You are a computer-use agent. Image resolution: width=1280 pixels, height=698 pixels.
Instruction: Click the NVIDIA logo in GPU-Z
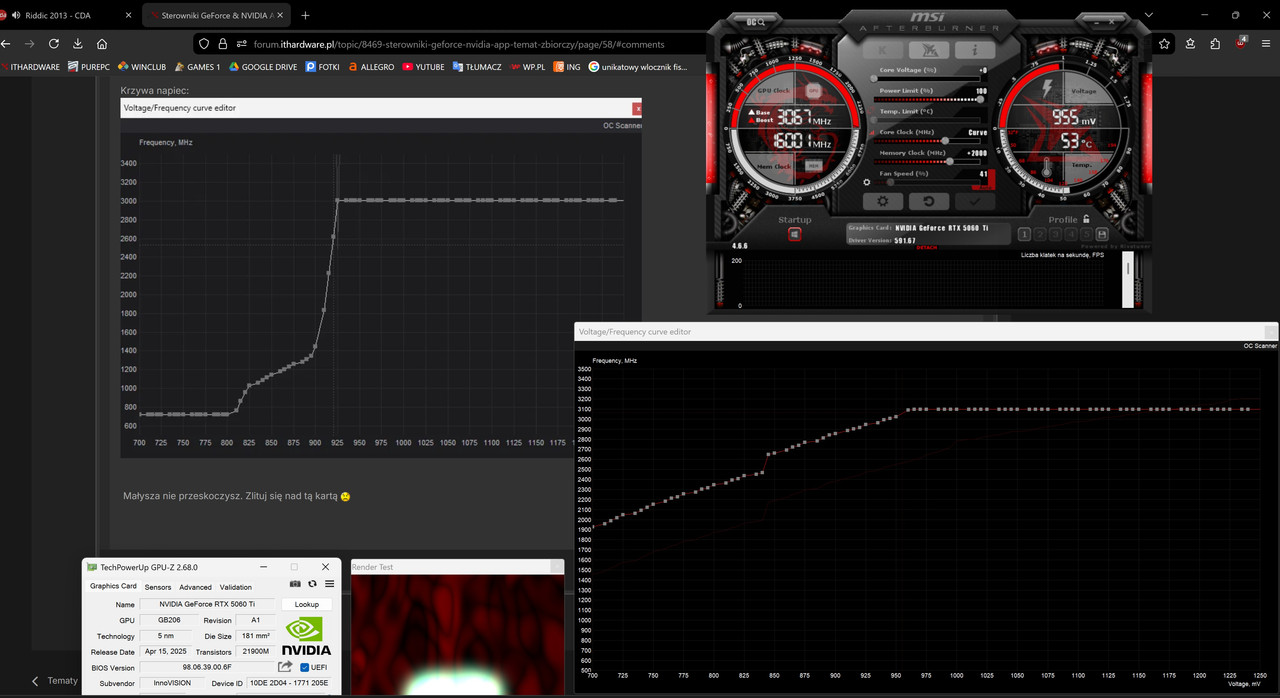[x=306, y=636]
